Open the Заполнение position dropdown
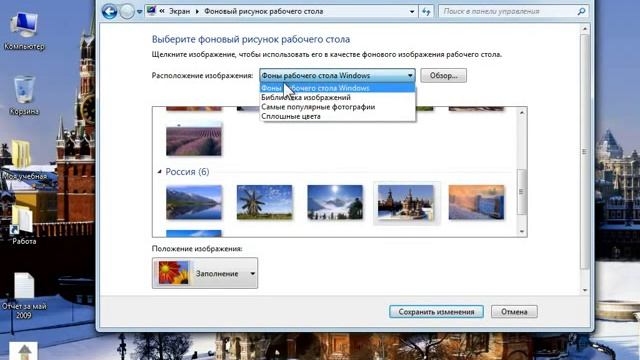 205,273
